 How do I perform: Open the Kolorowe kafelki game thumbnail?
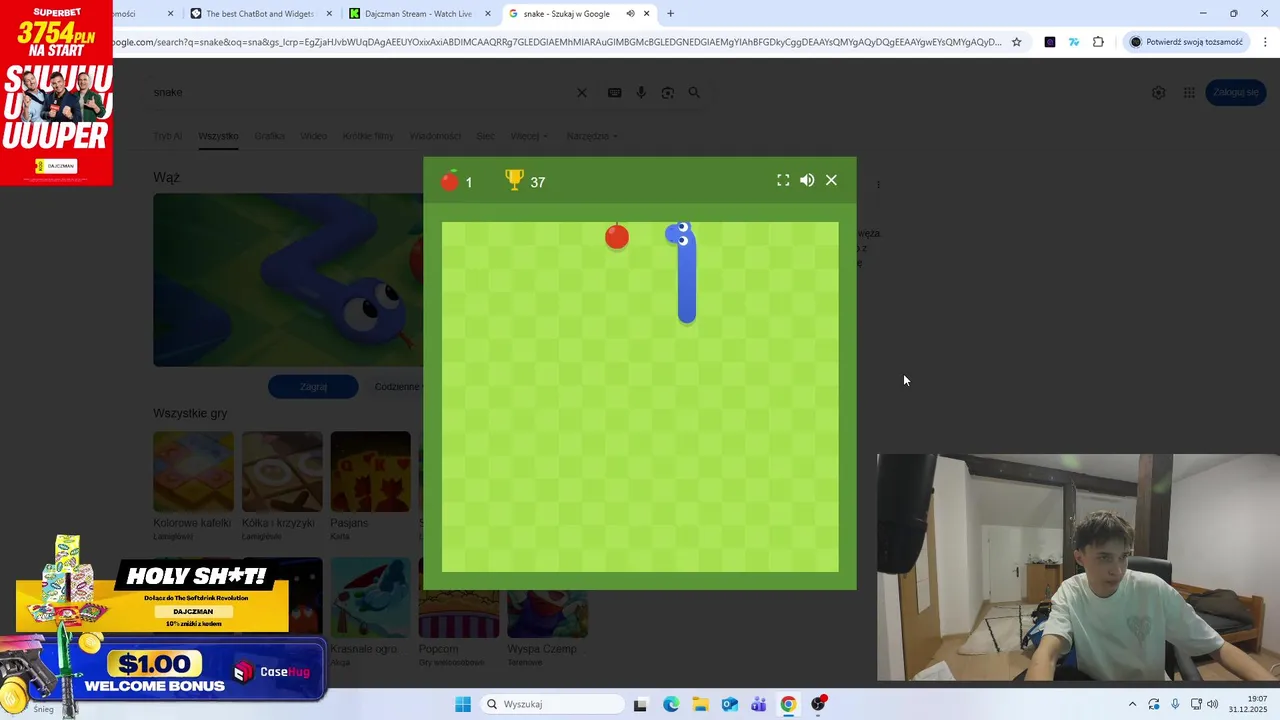(193, 471)
